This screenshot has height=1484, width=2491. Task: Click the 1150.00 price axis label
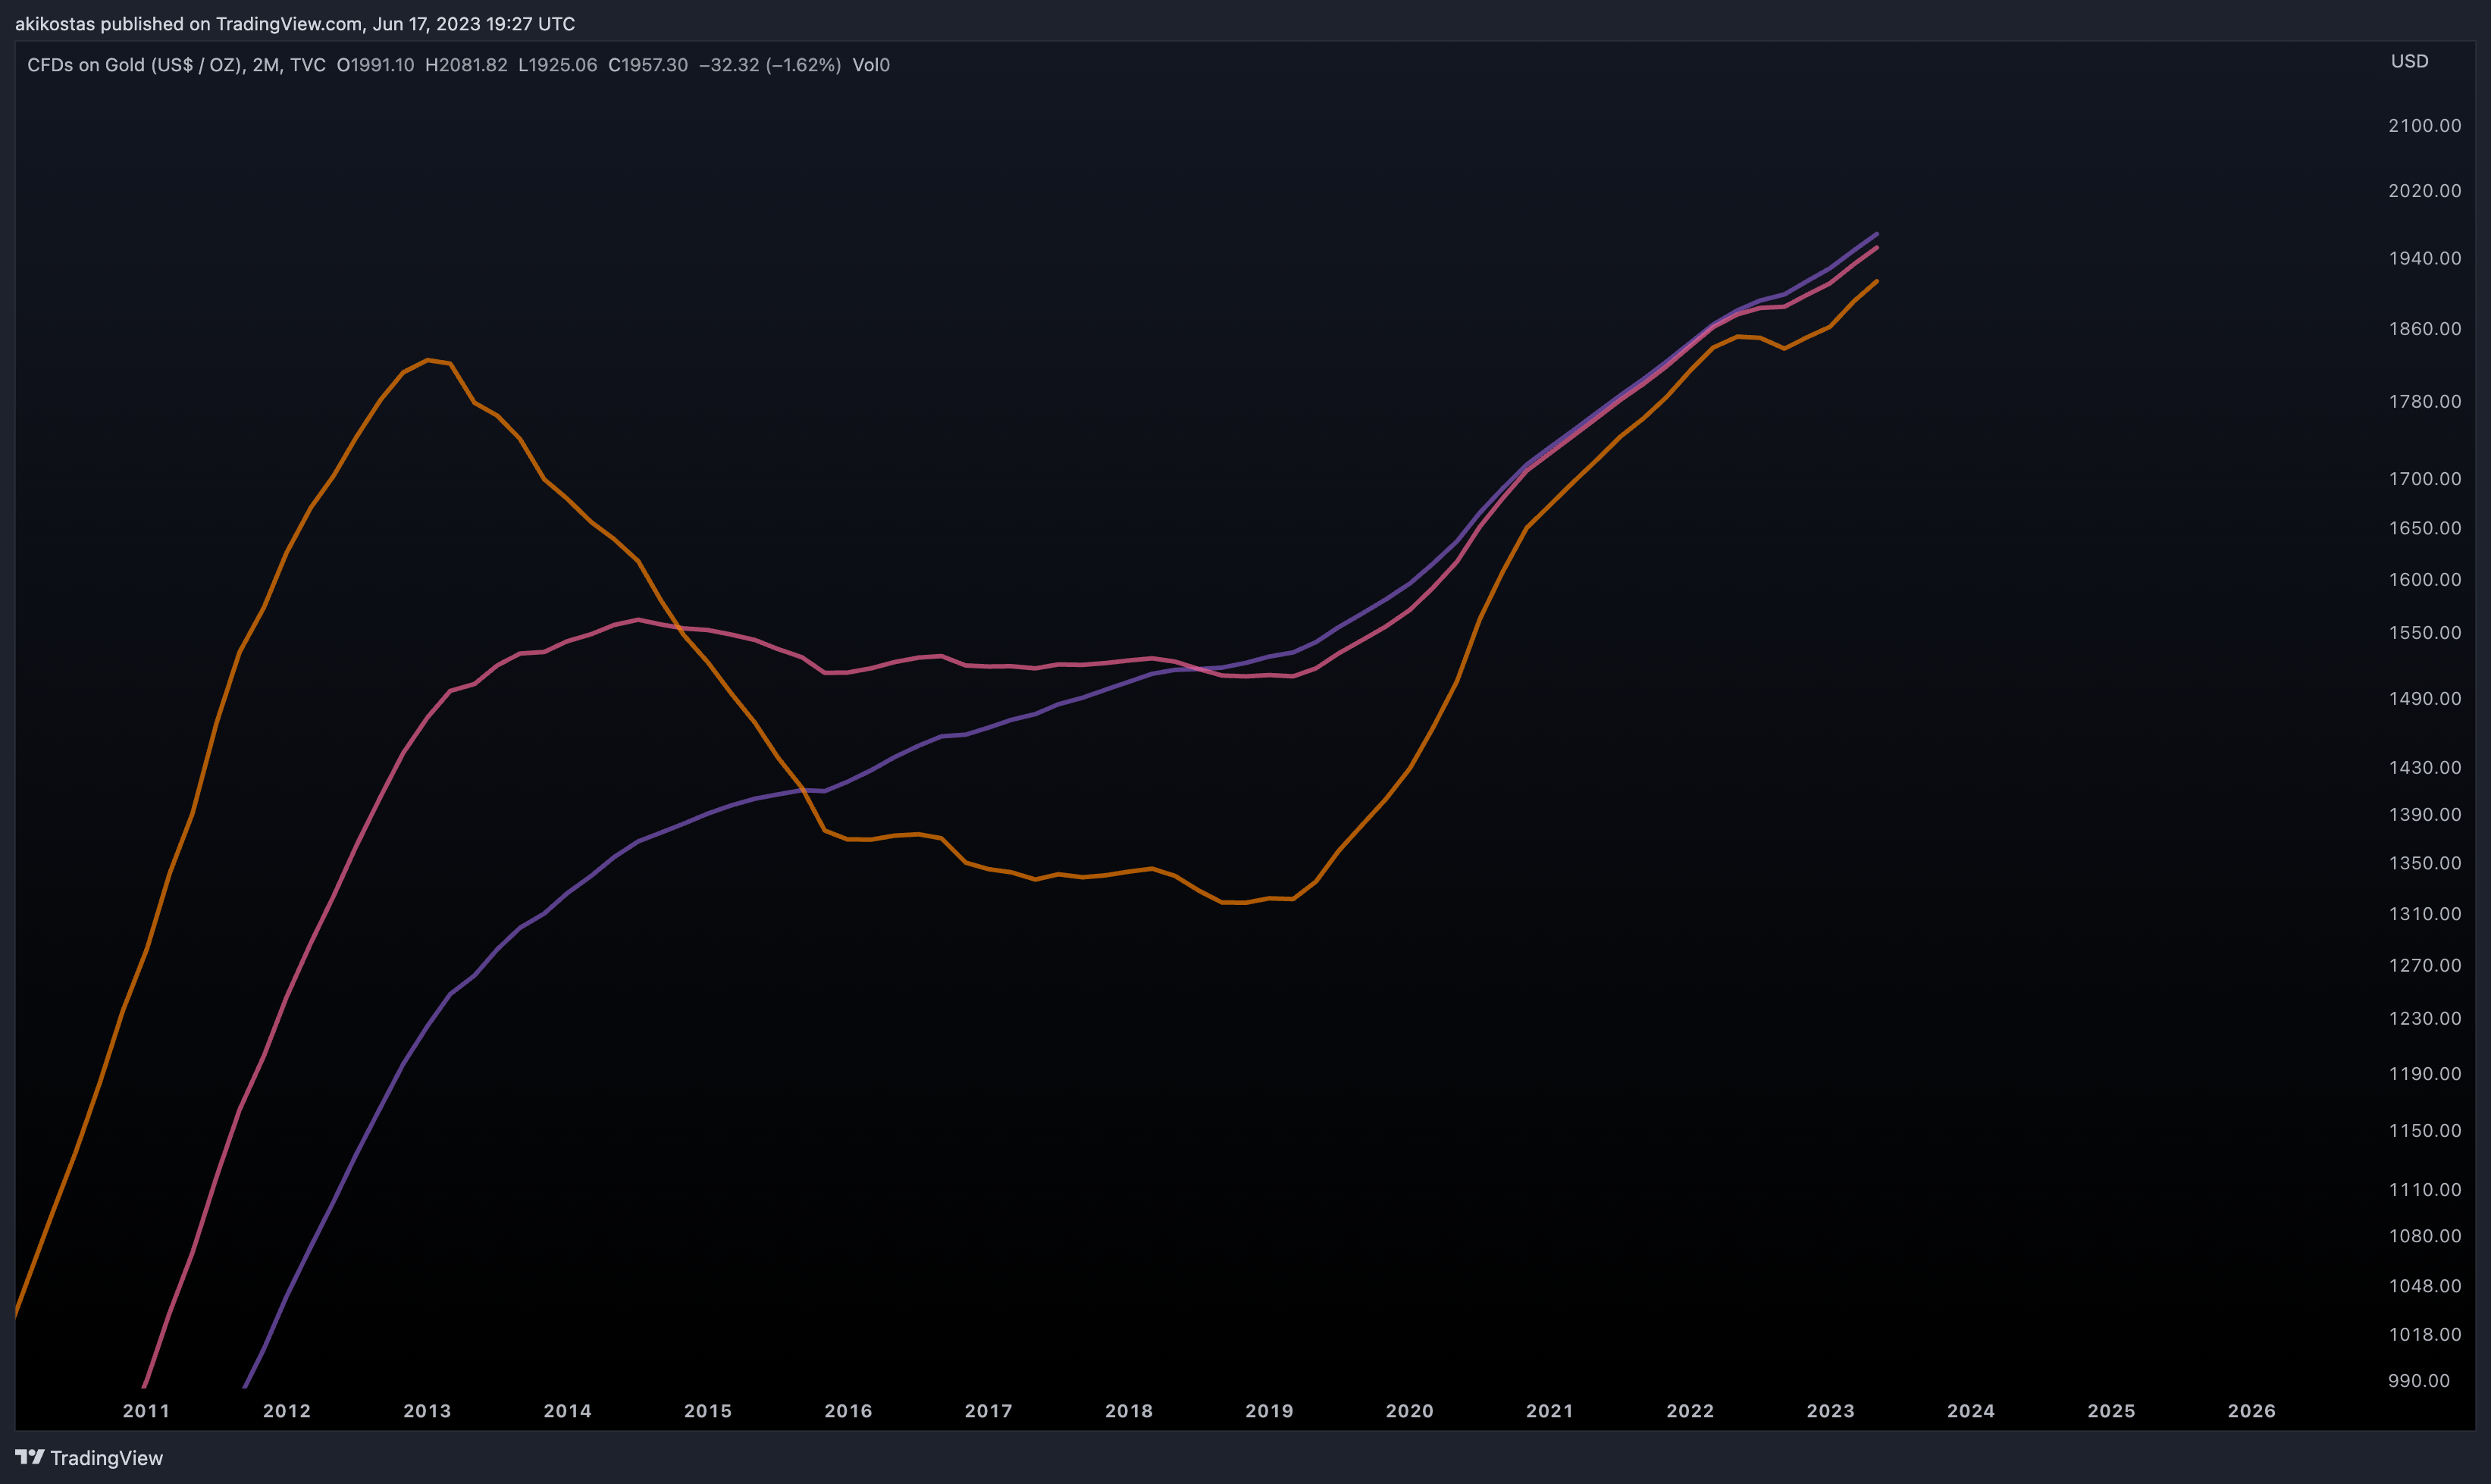[x=2425, y=1130]
